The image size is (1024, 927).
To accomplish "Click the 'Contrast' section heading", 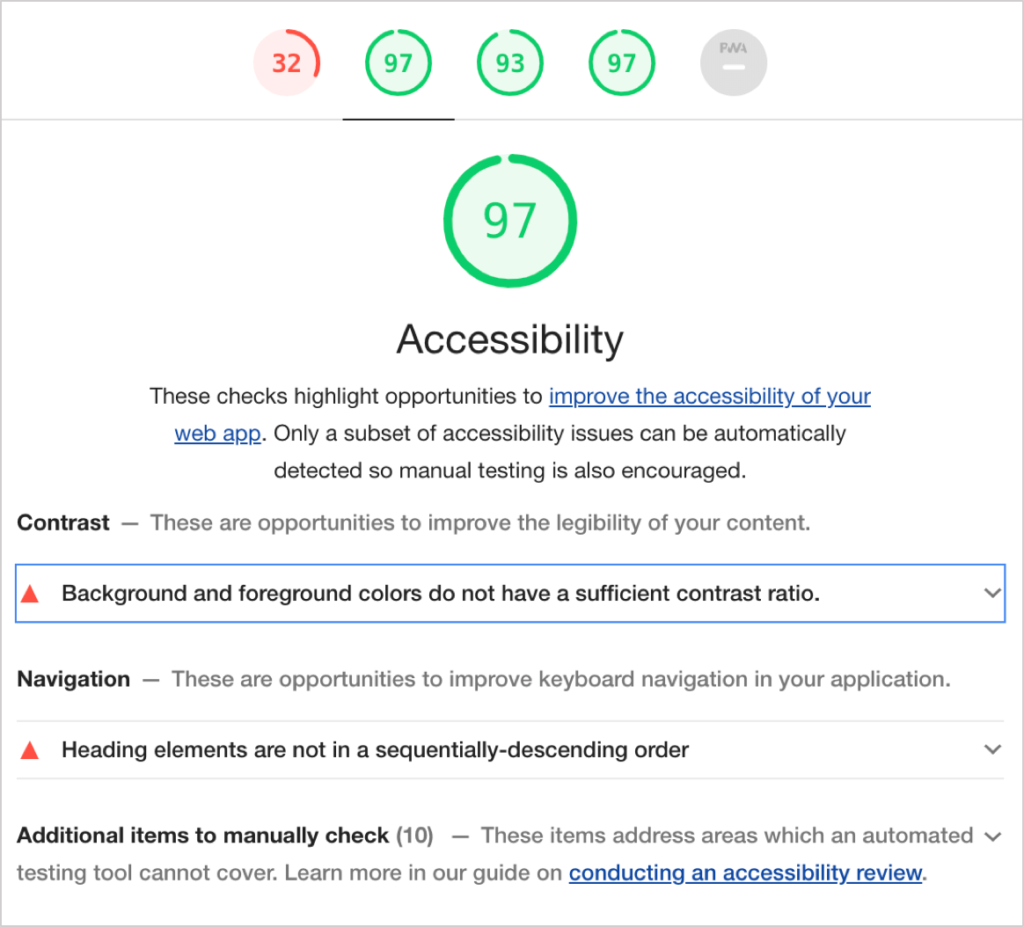I will click(x=63, y=523).
